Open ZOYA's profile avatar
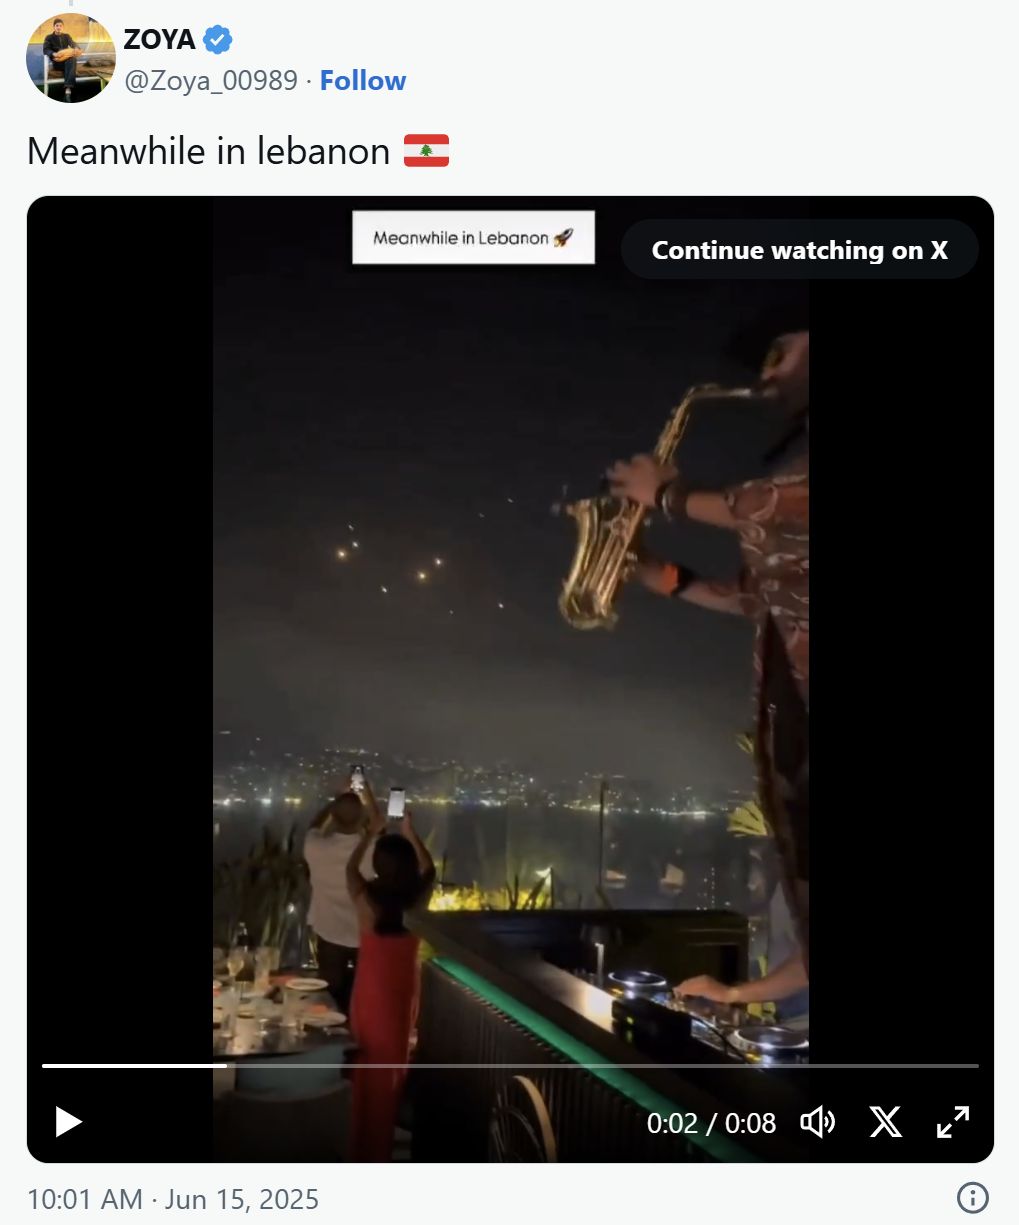The width and height of the screenshot is (1019, 1225). [71, 58]
